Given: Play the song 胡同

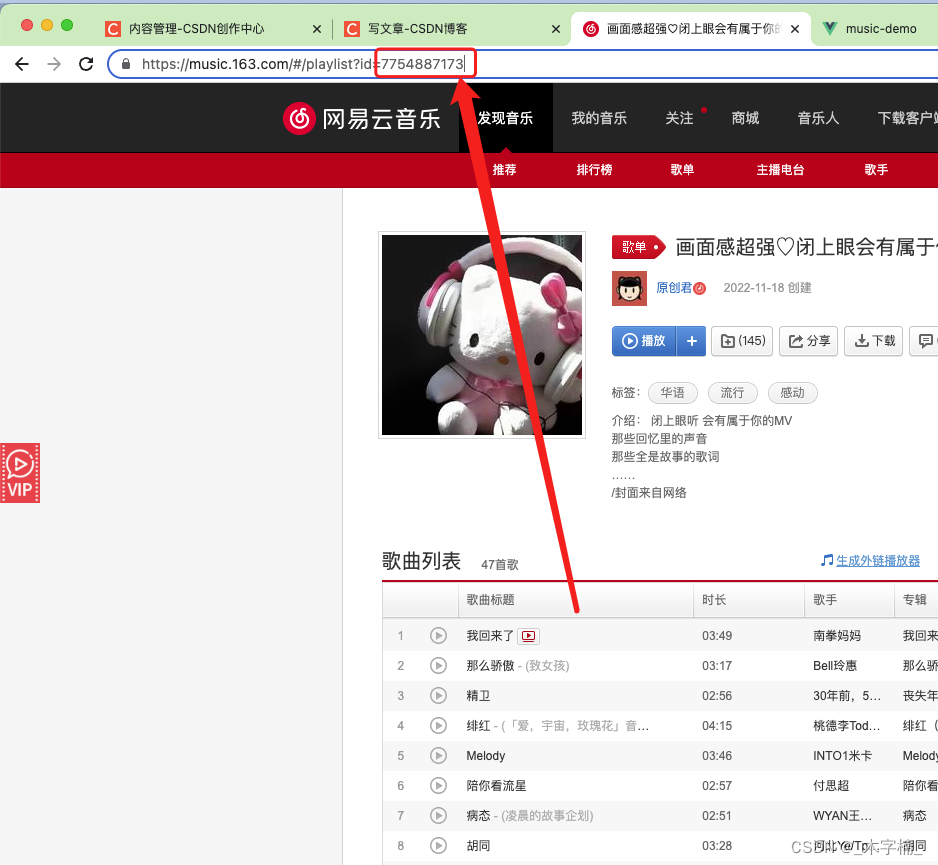Looking at the screenshot, I should (x=438, y=845).
